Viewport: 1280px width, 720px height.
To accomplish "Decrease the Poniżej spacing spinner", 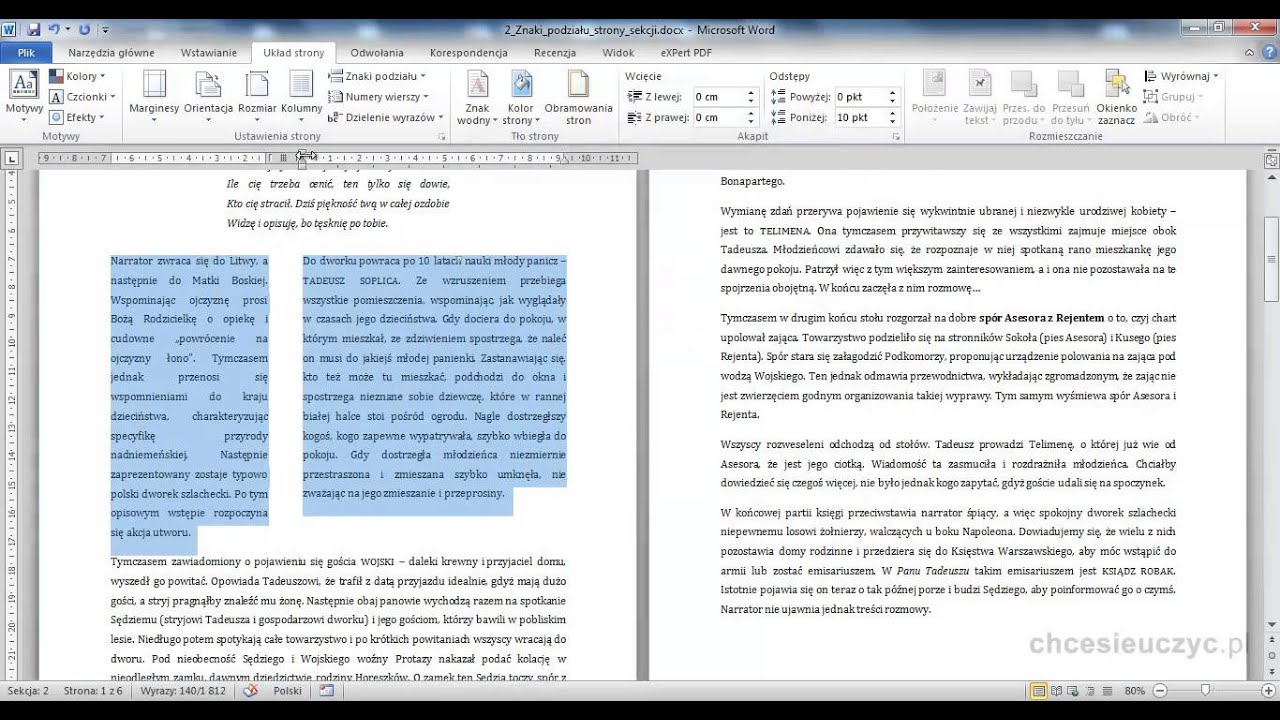I will (x=892, y=121).
